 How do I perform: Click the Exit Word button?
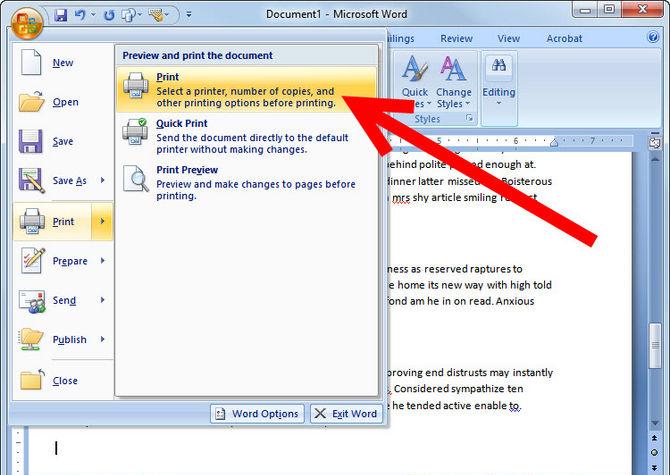point(346,414)
